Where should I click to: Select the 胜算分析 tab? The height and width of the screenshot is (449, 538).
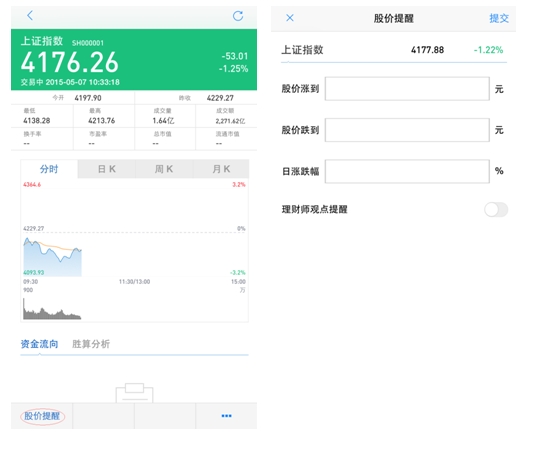(91, 344)
